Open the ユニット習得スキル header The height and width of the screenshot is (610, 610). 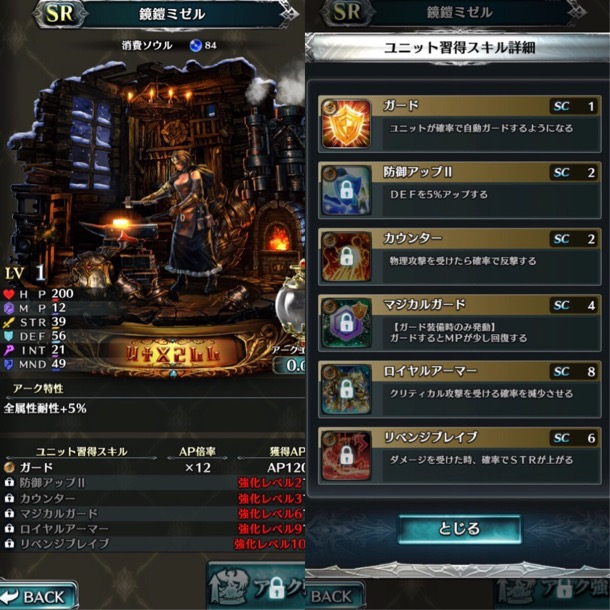coord(81,451)
